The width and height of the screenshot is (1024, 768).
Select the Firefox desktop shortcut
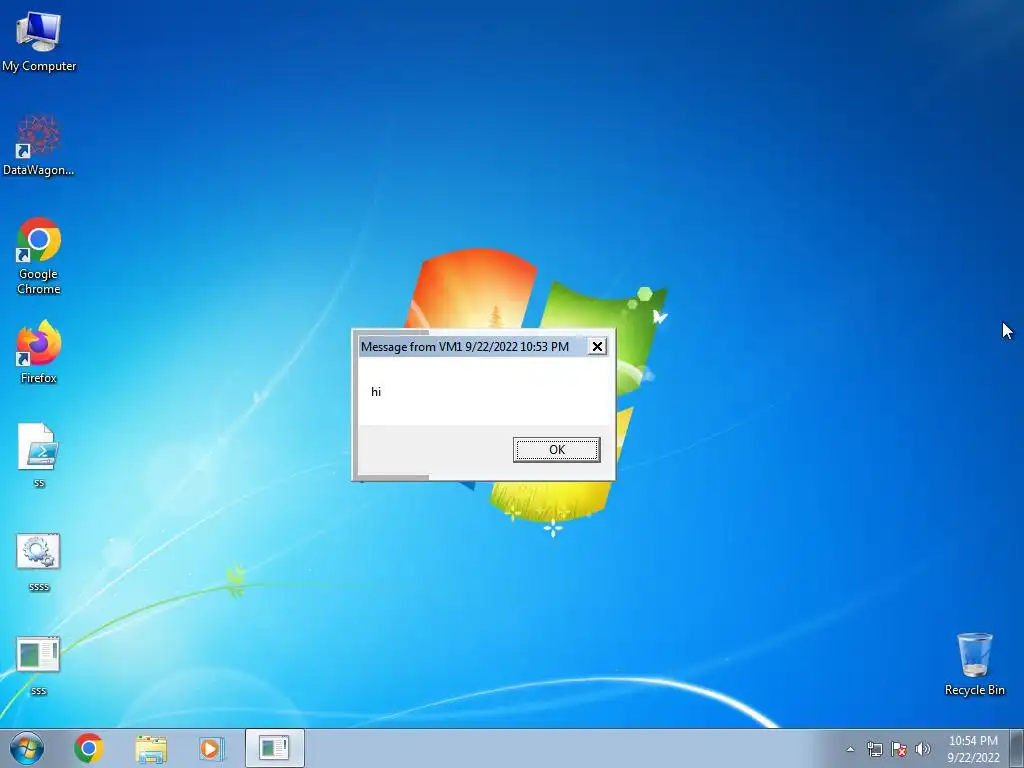point(39,351)
